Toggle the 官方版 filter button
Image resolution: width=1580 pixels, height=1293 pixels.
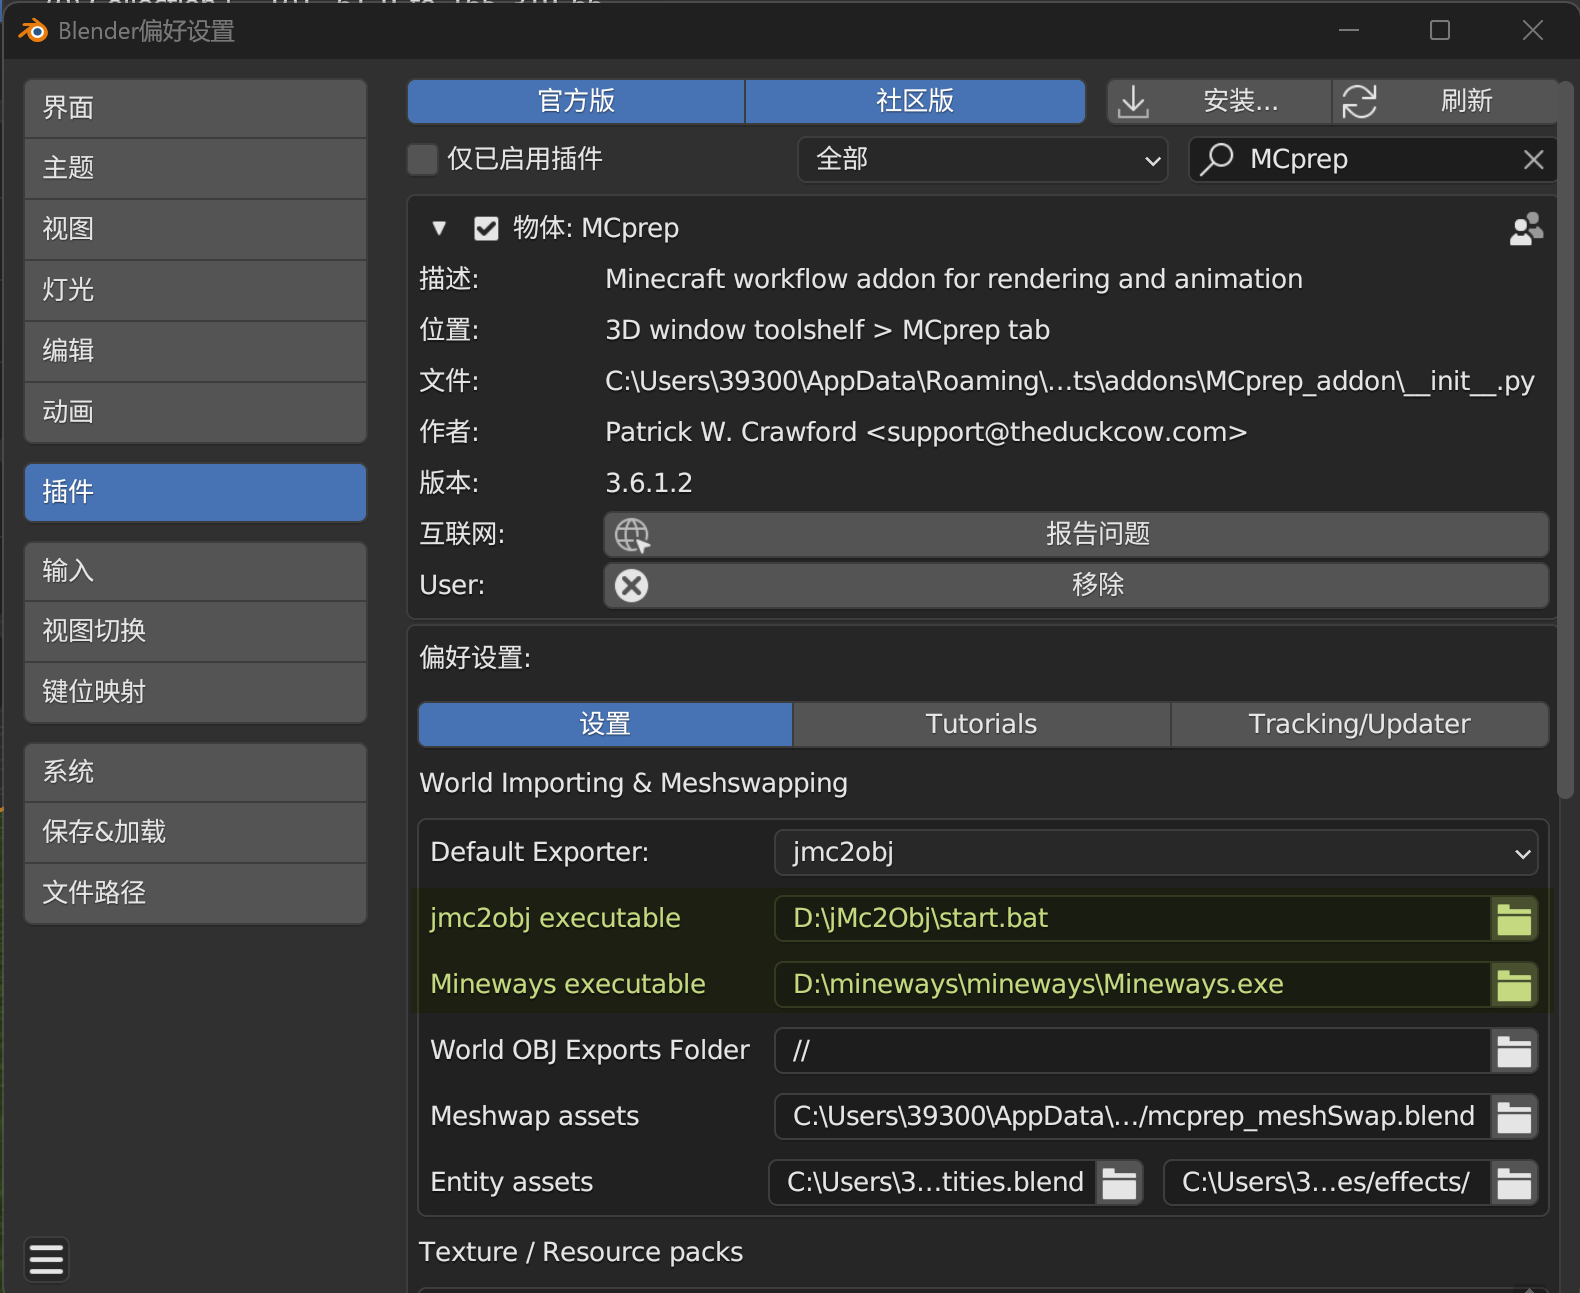click(576, 102)
